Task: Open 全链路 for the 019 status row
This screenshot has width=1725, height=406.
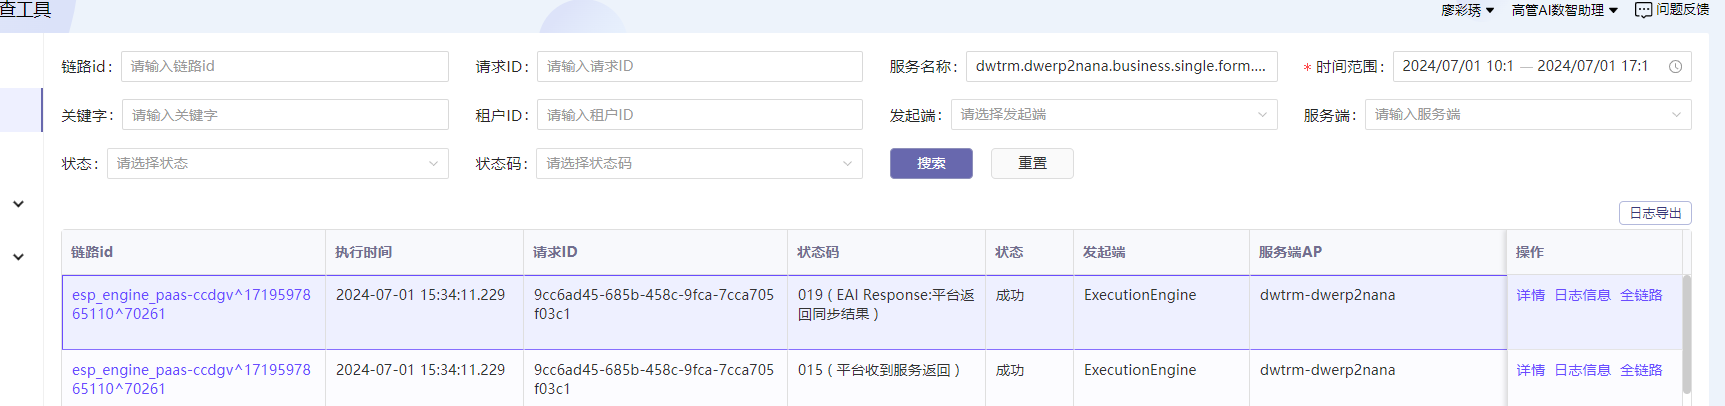Action: 1641,295
